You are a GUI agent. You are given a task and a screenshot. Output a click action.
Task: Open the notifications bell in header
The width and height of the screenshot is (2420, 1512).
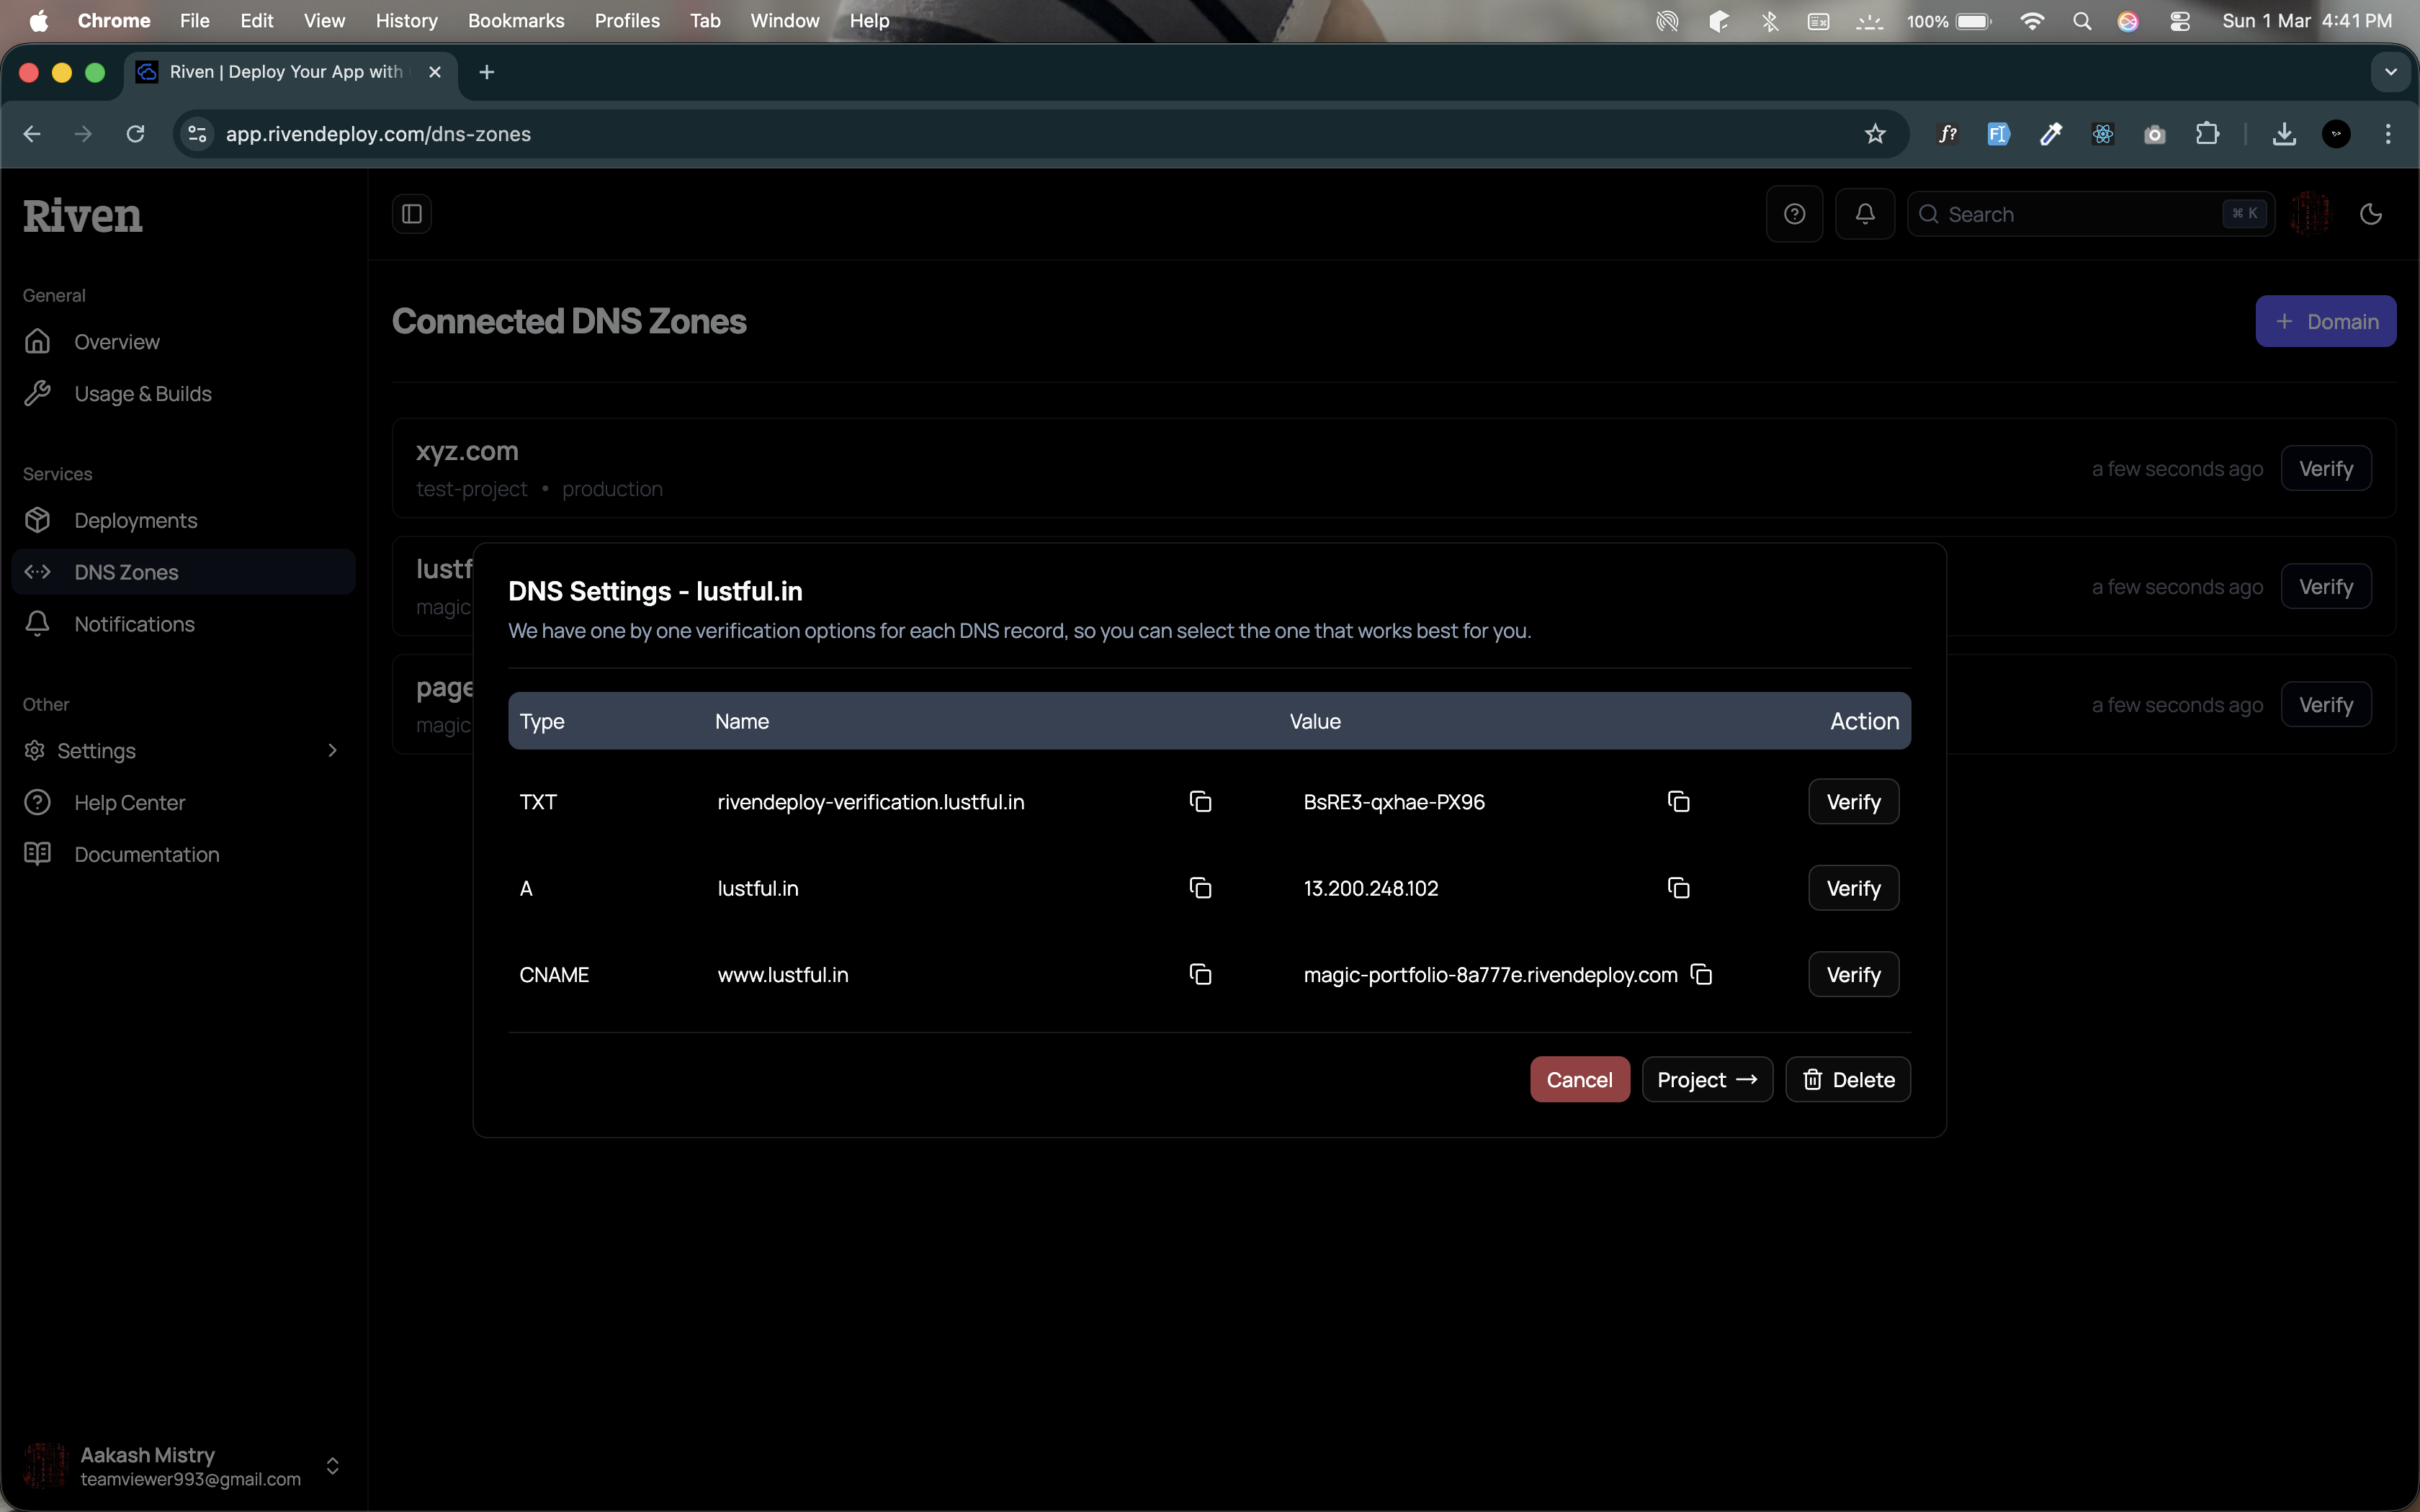[x=1865, y=214]
